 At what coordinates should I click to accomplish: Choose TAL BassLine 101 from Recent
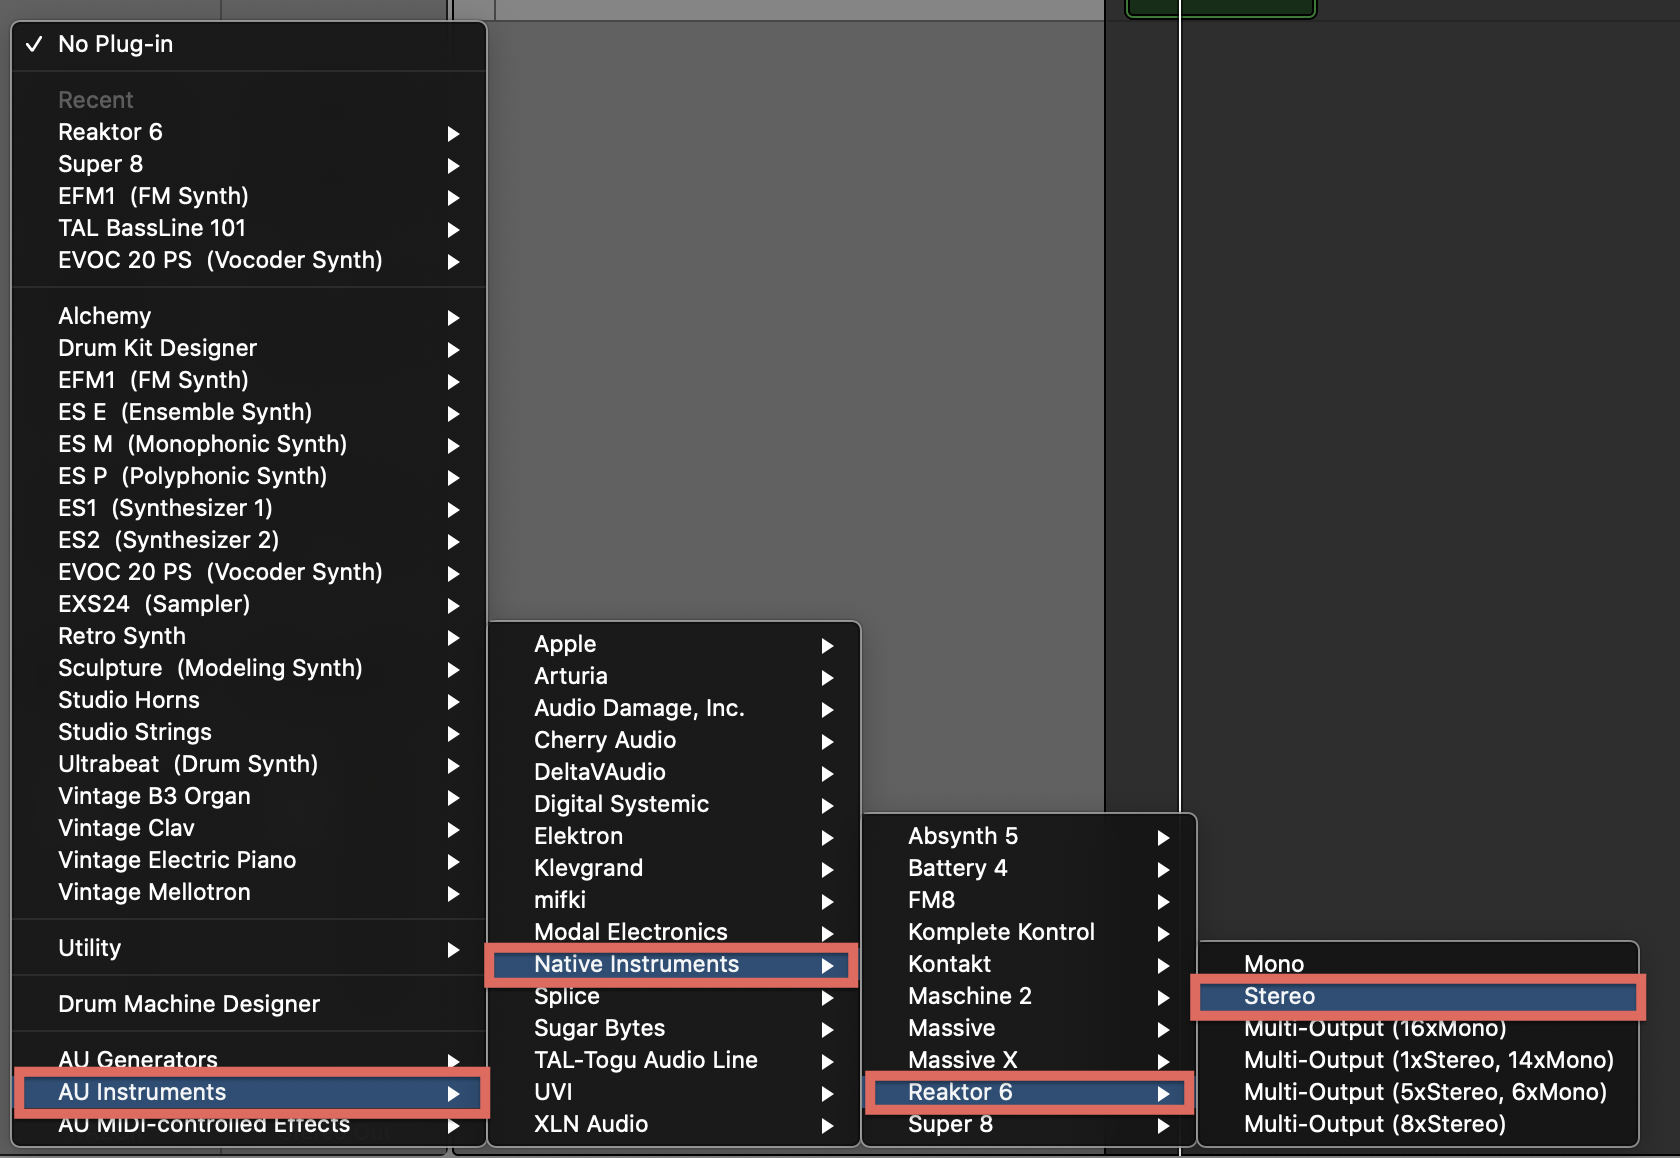152,228
